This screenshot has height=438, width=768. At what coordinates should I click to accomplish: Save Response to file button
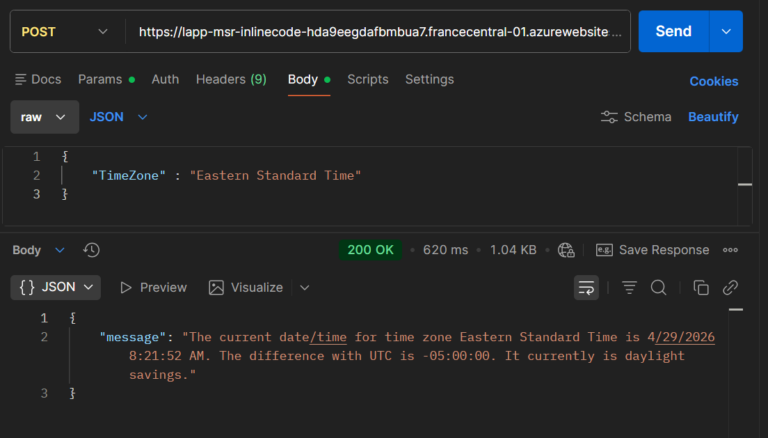[652, 250]
